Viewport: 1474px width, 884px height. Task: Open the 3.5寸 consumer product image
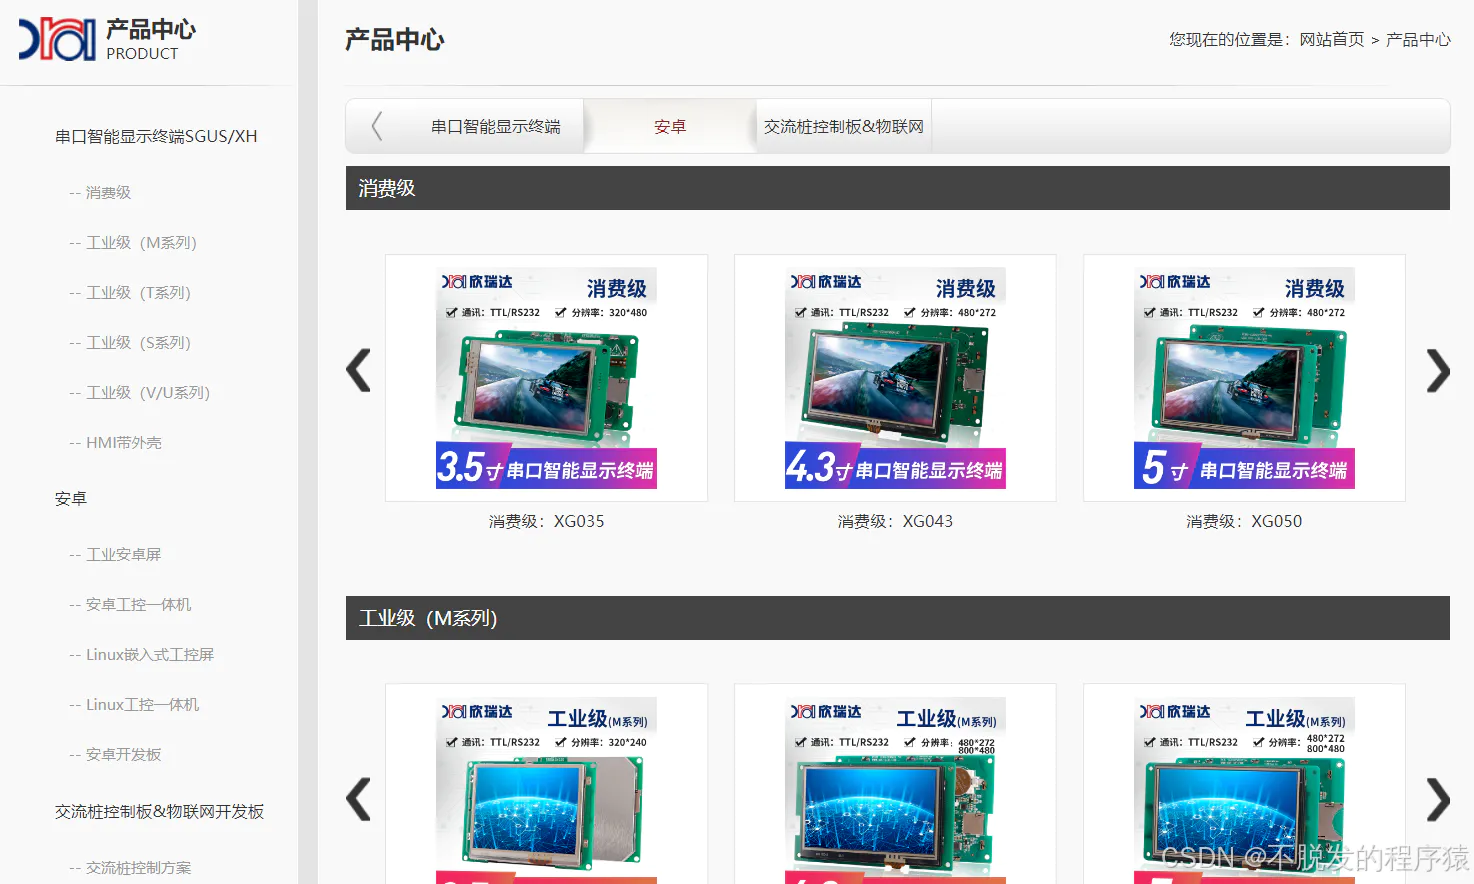(546, 378)
